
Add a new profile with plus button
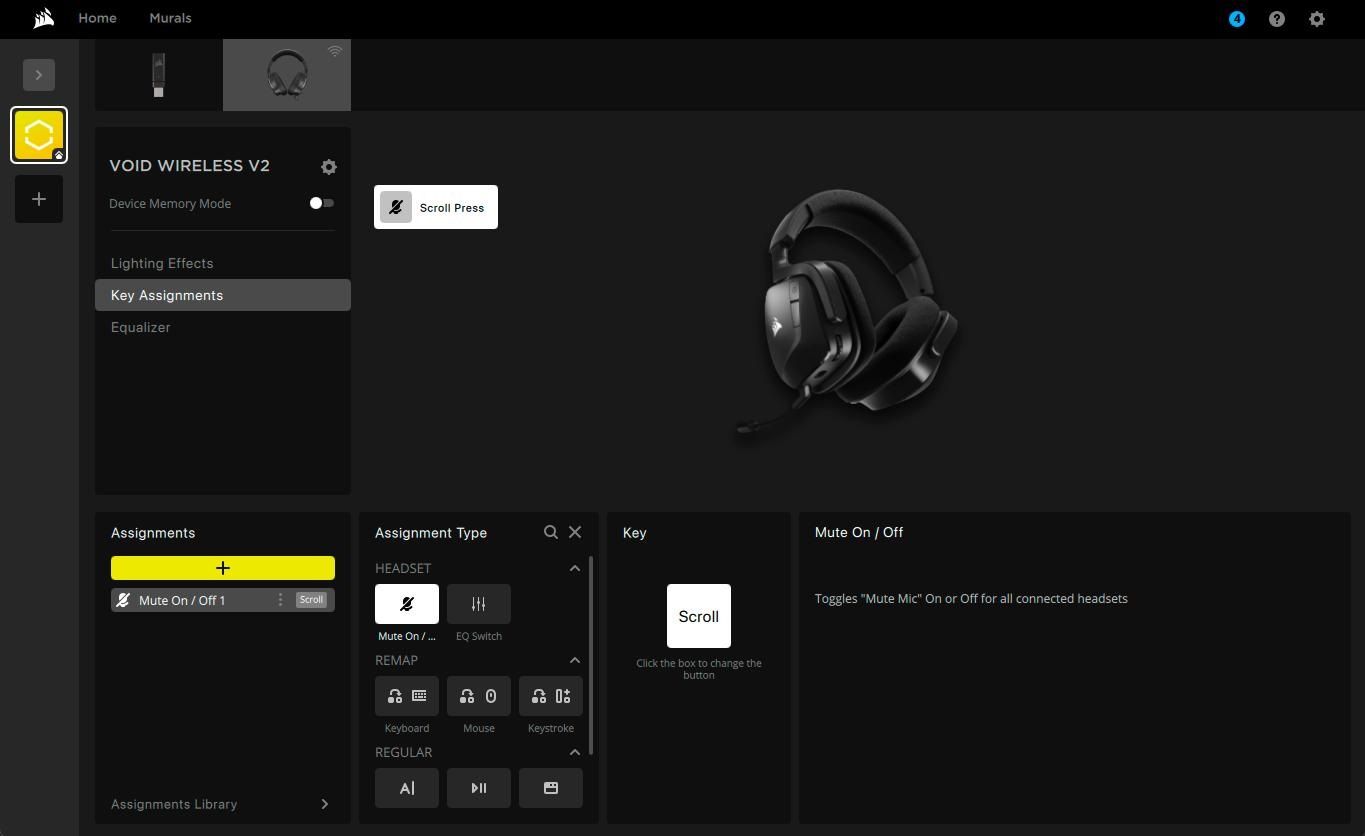(39, 199)
